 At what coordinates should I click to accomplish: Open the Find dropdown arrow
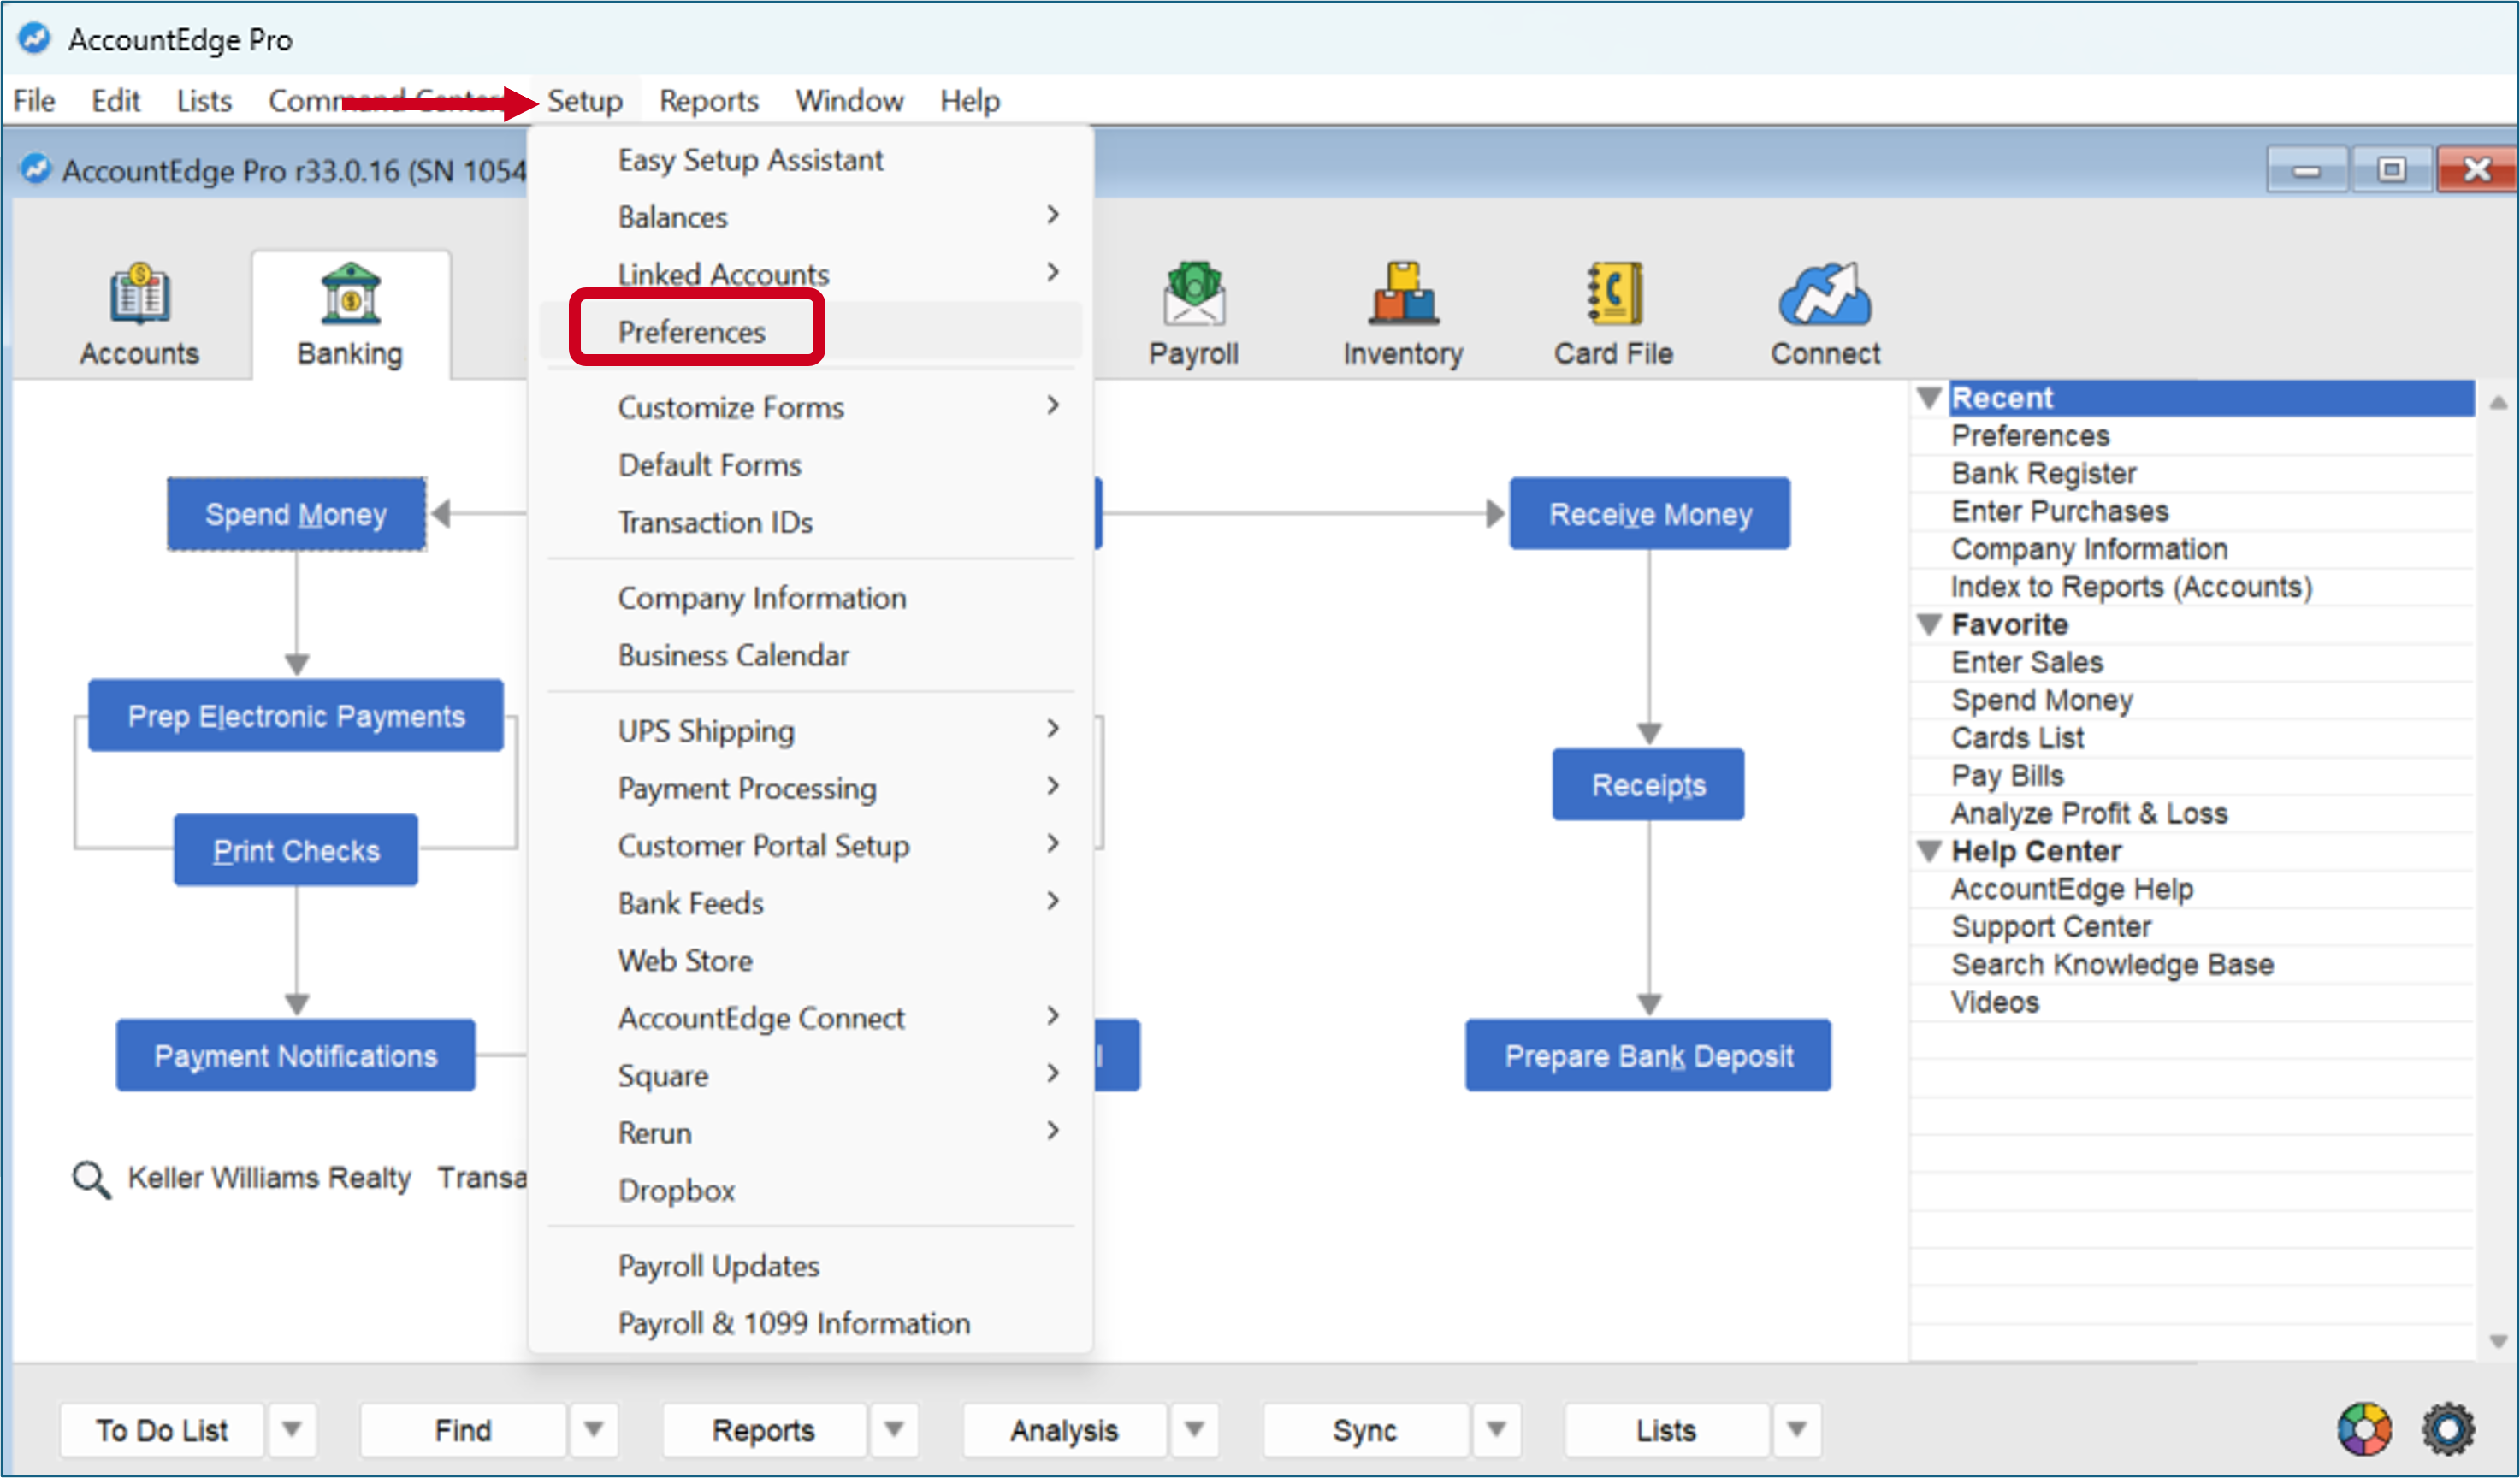pos(594,1430)
